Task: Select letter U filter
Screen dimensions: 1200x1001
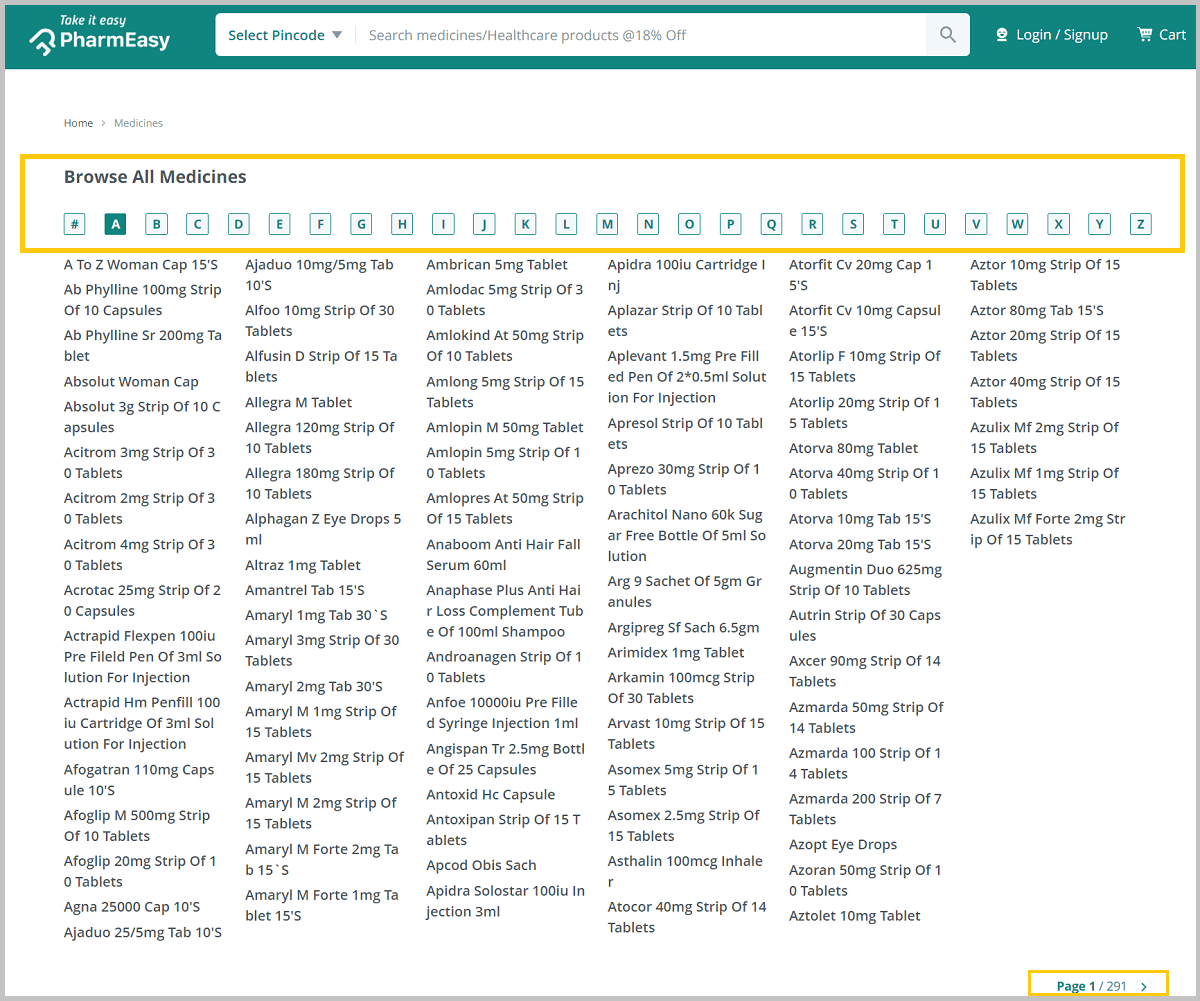Action: (935, 224)
